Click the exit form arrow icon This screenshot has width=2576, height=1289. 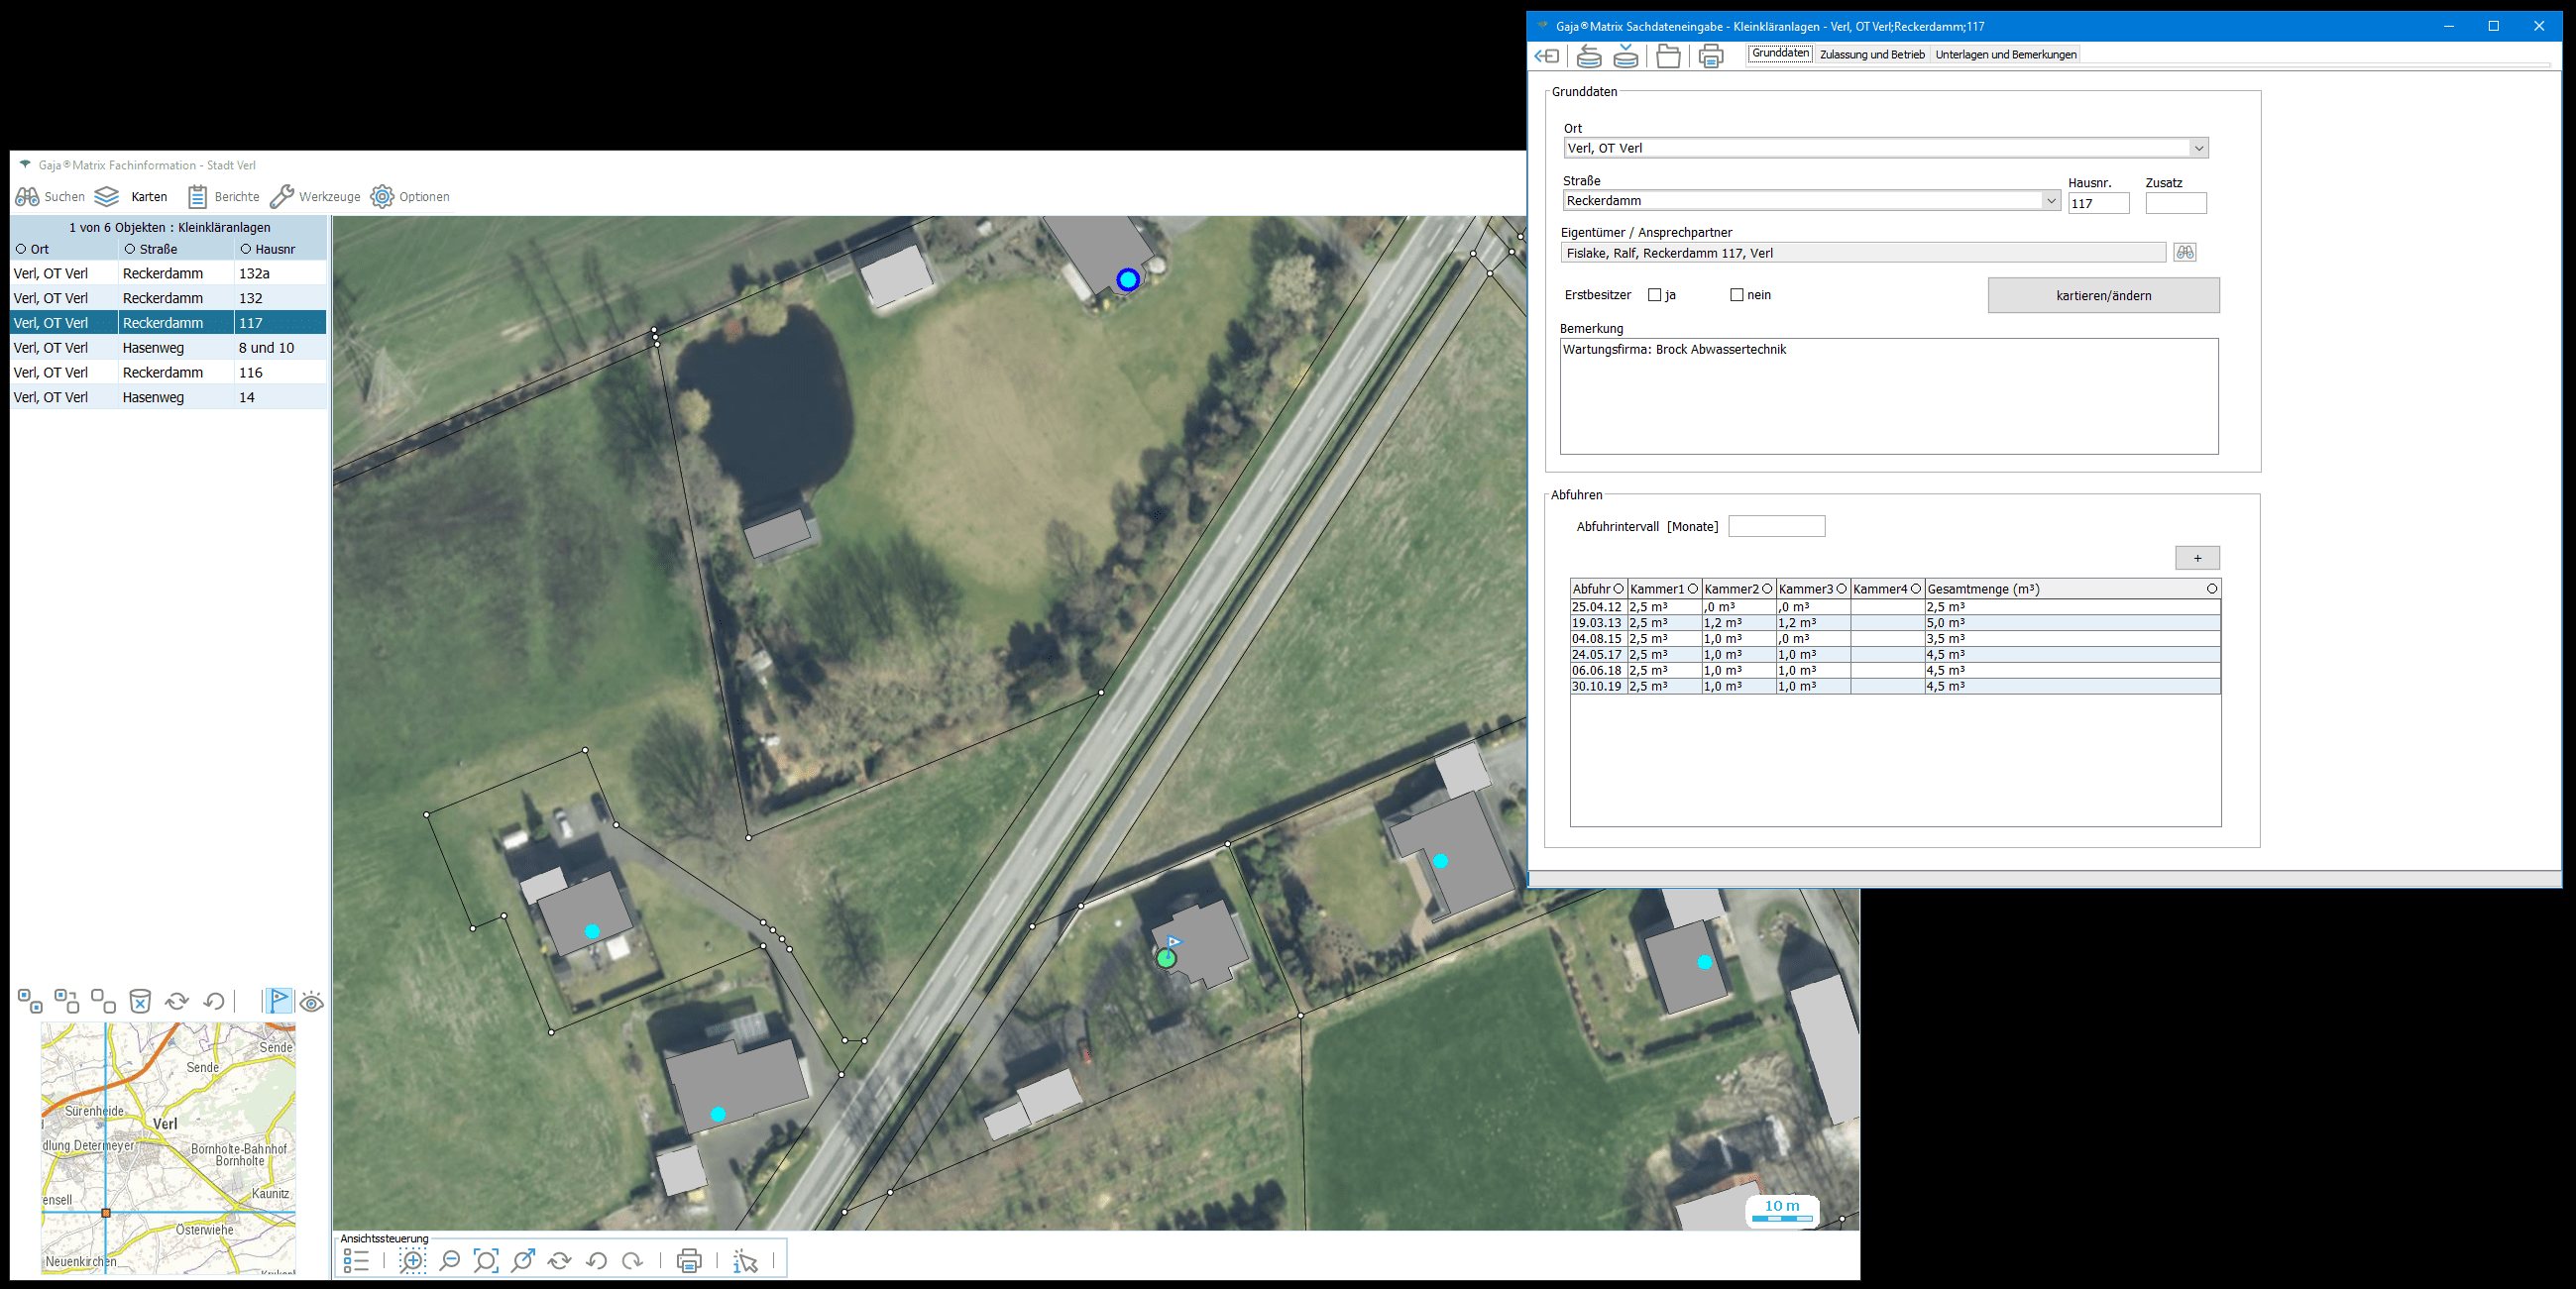tap(1547, 56)
